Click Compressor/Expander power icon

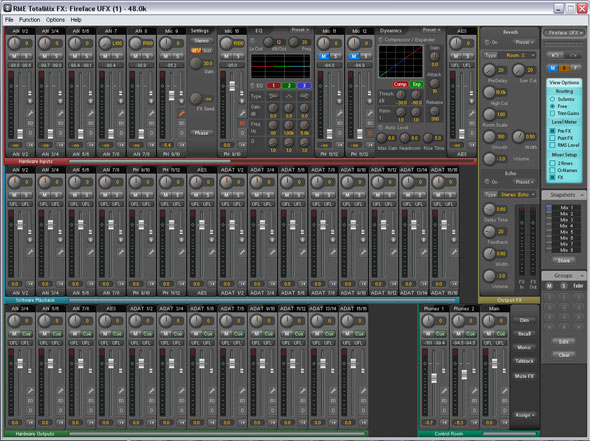pyautogui.click(x=381, y=40)
